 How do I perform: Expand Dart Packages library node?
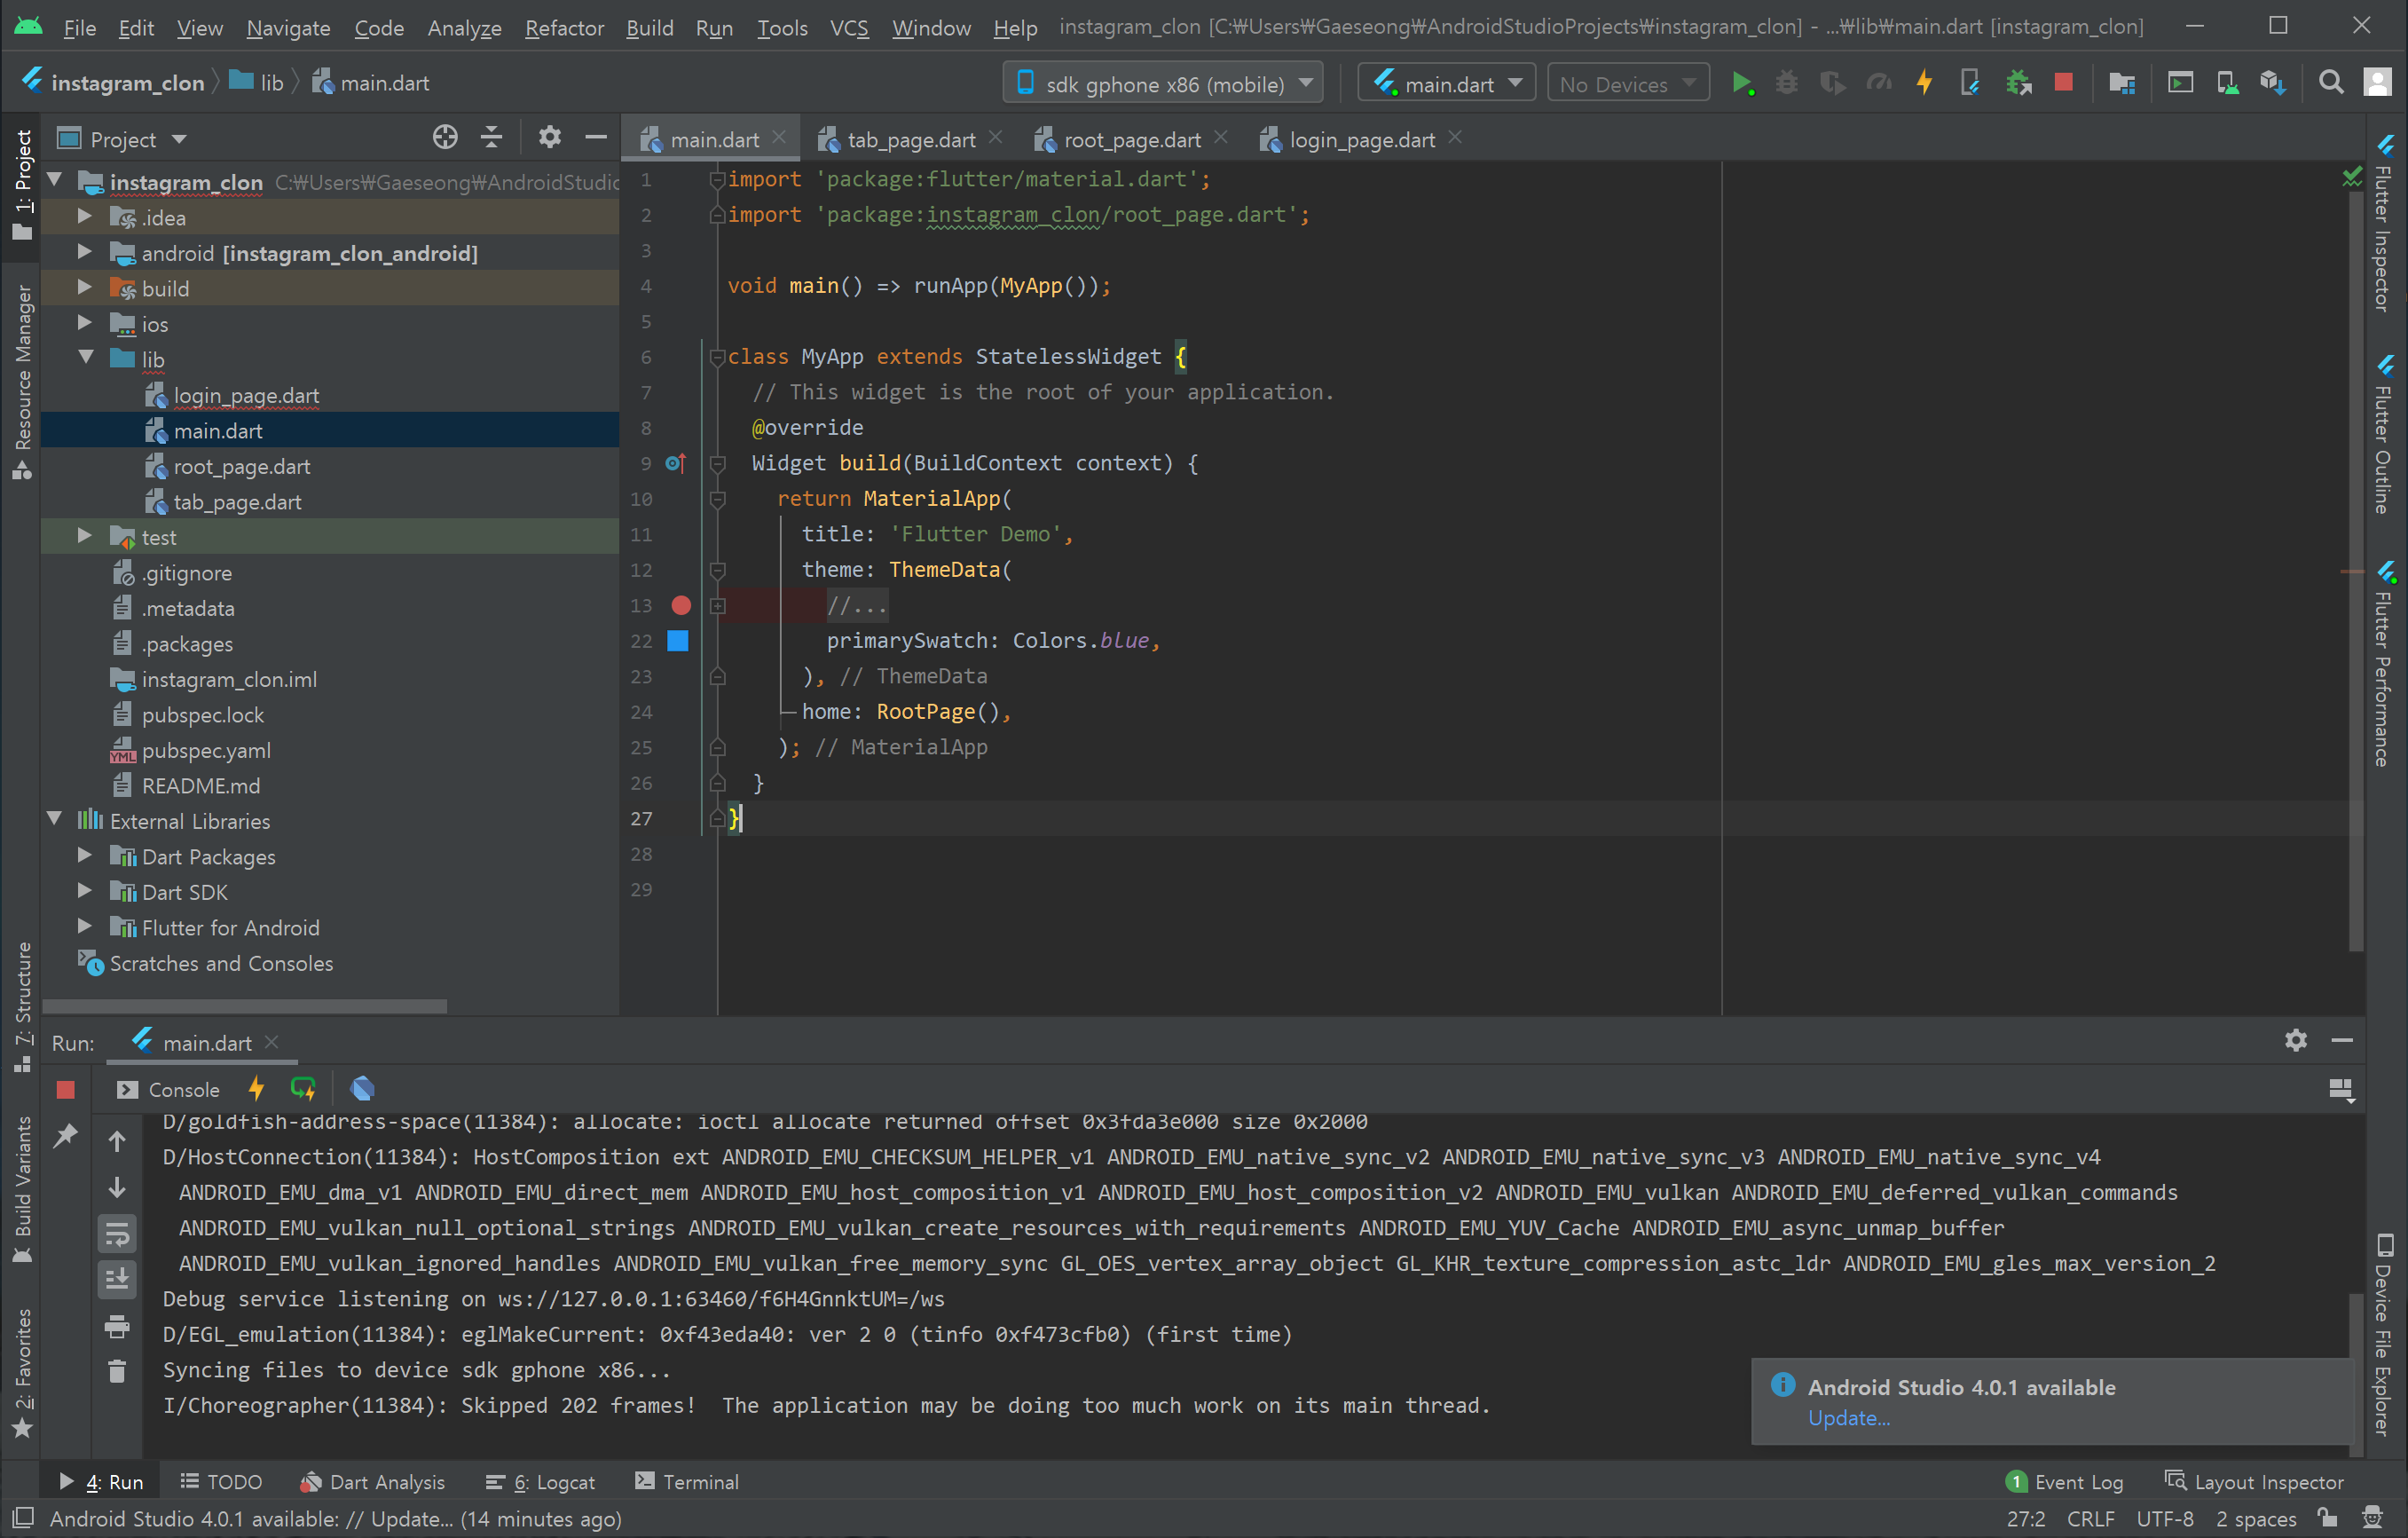(x=84, y=856)
